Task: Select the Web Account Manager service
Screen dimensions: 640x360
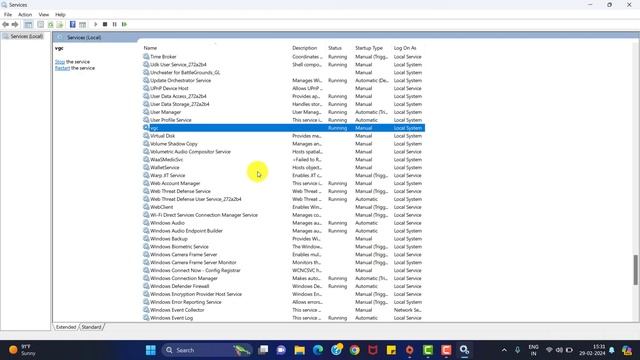Action: coord(284,183)
